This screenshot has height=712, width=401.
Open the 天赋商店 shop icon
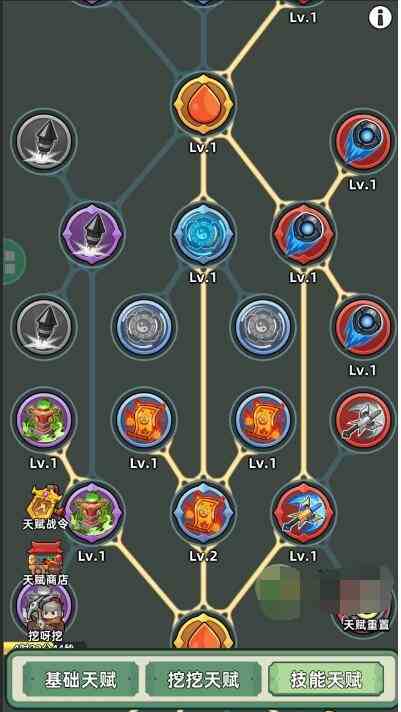pyautogui.click(x=45, y=562)
